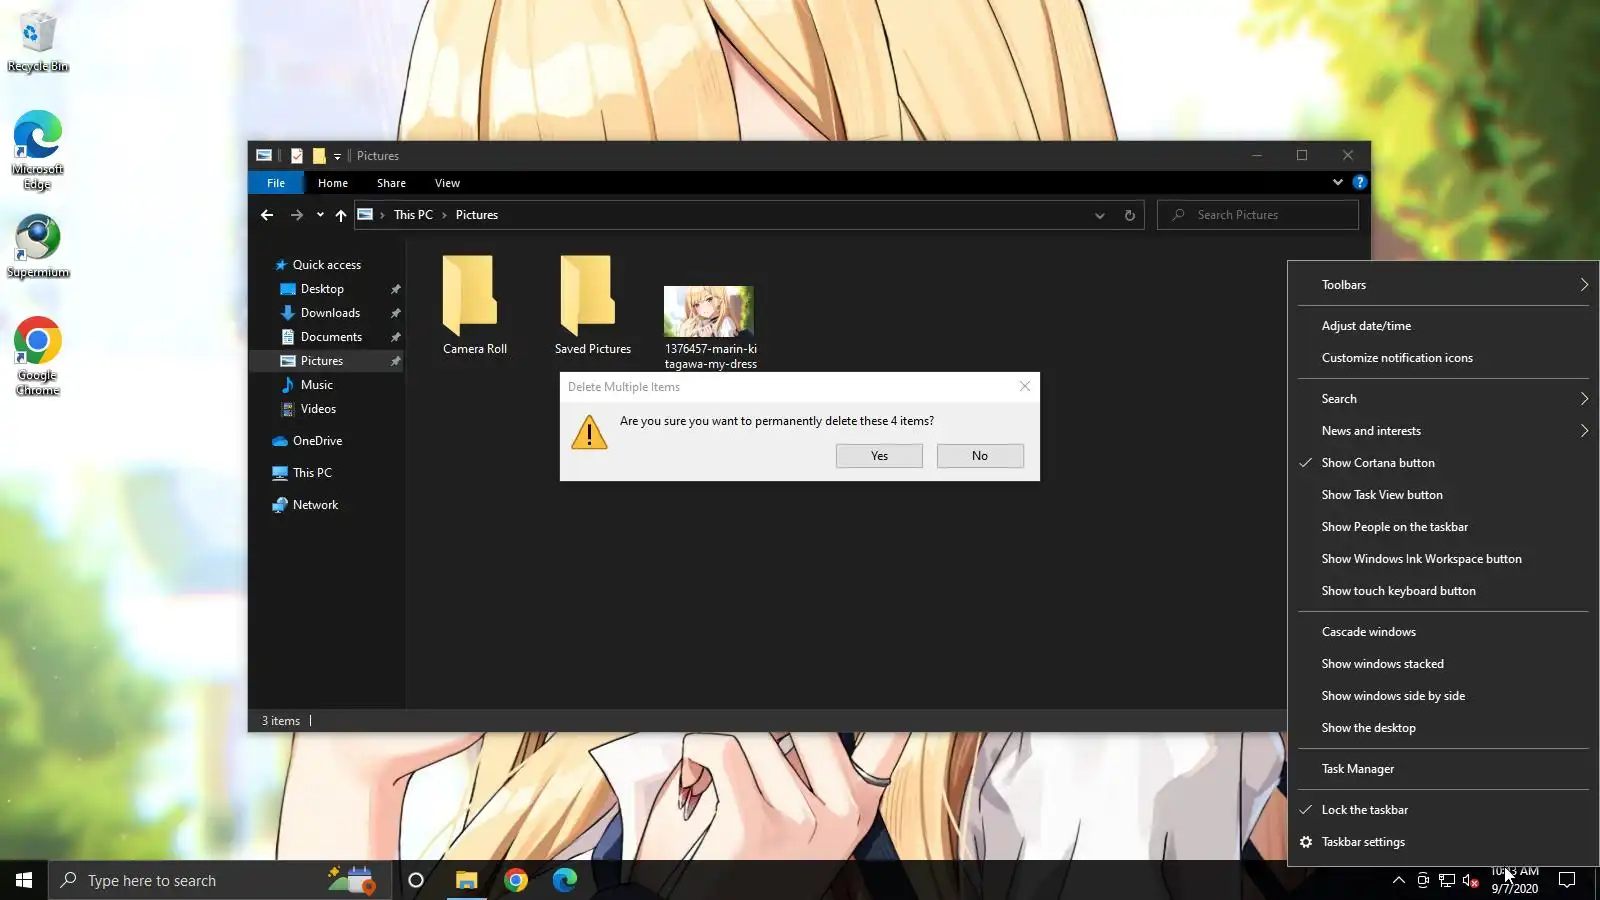Screen dimensions: 1600x900
Task: Select Show windows side by side
Action: 1443,696
